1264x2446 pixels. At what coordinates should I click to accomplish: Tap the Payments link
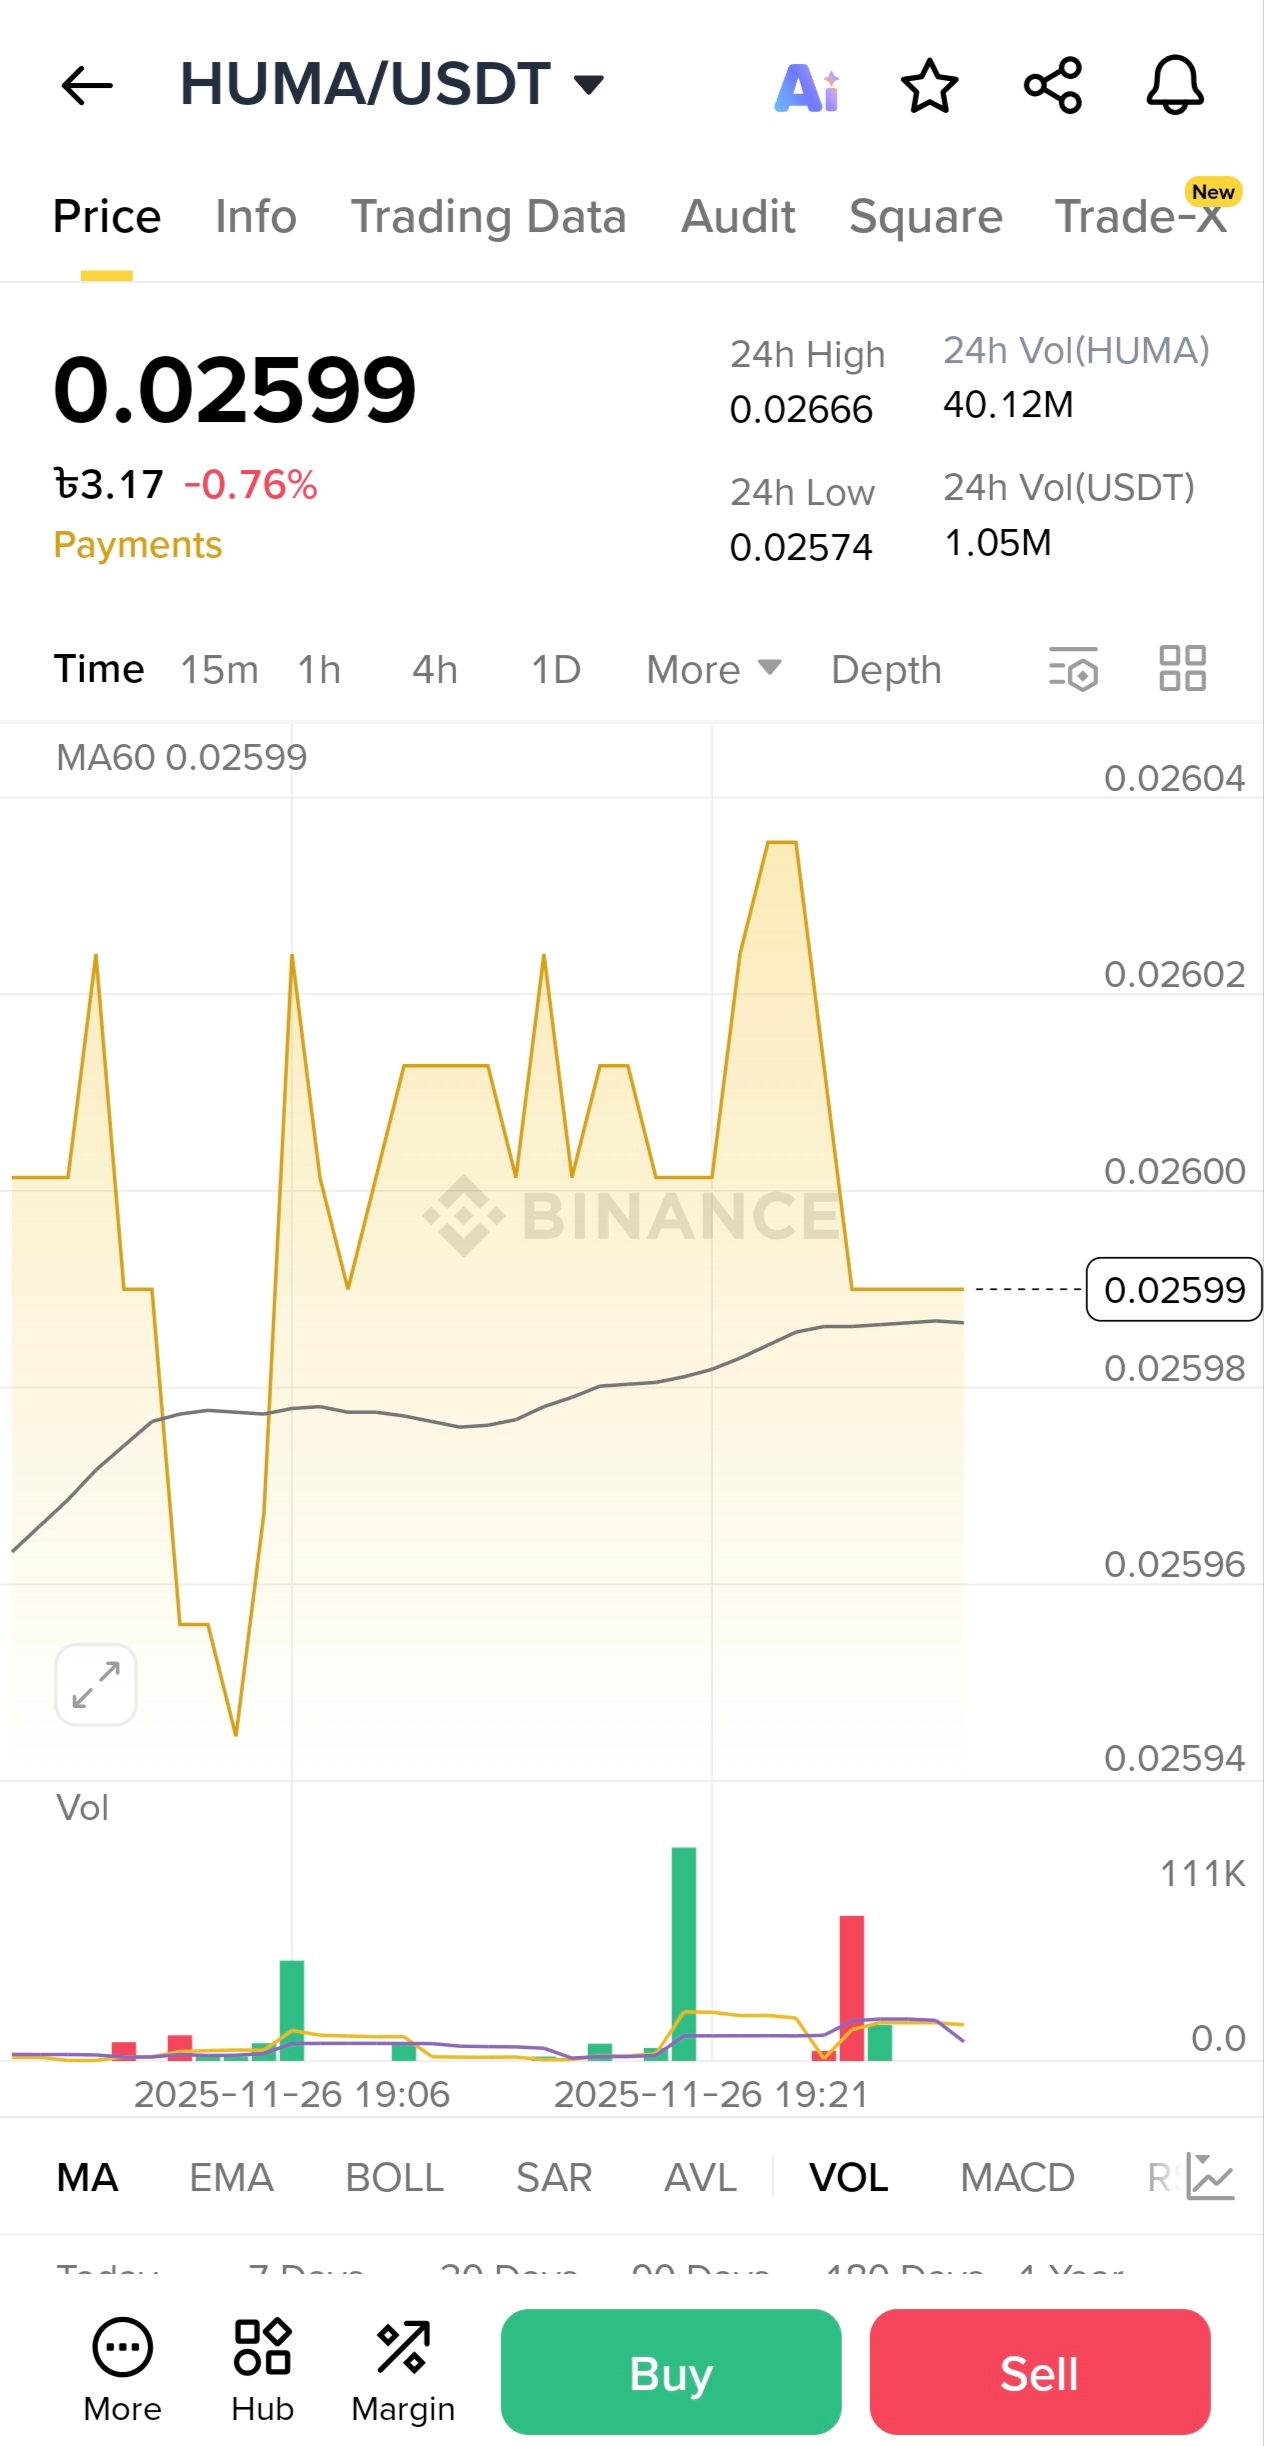[x=138, y=545]
